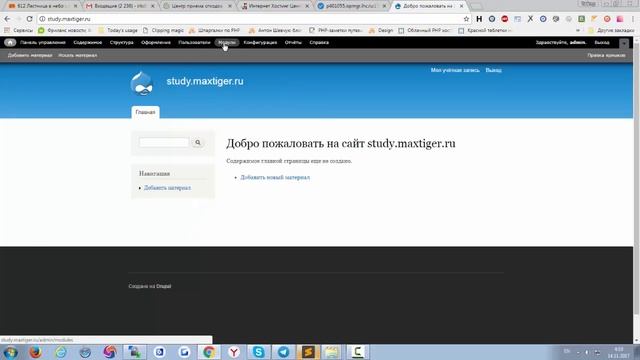The height and width of the screenshot is (360, 640).
Task: Switch to the p401055 tab
Action: [x=352, y=6]
